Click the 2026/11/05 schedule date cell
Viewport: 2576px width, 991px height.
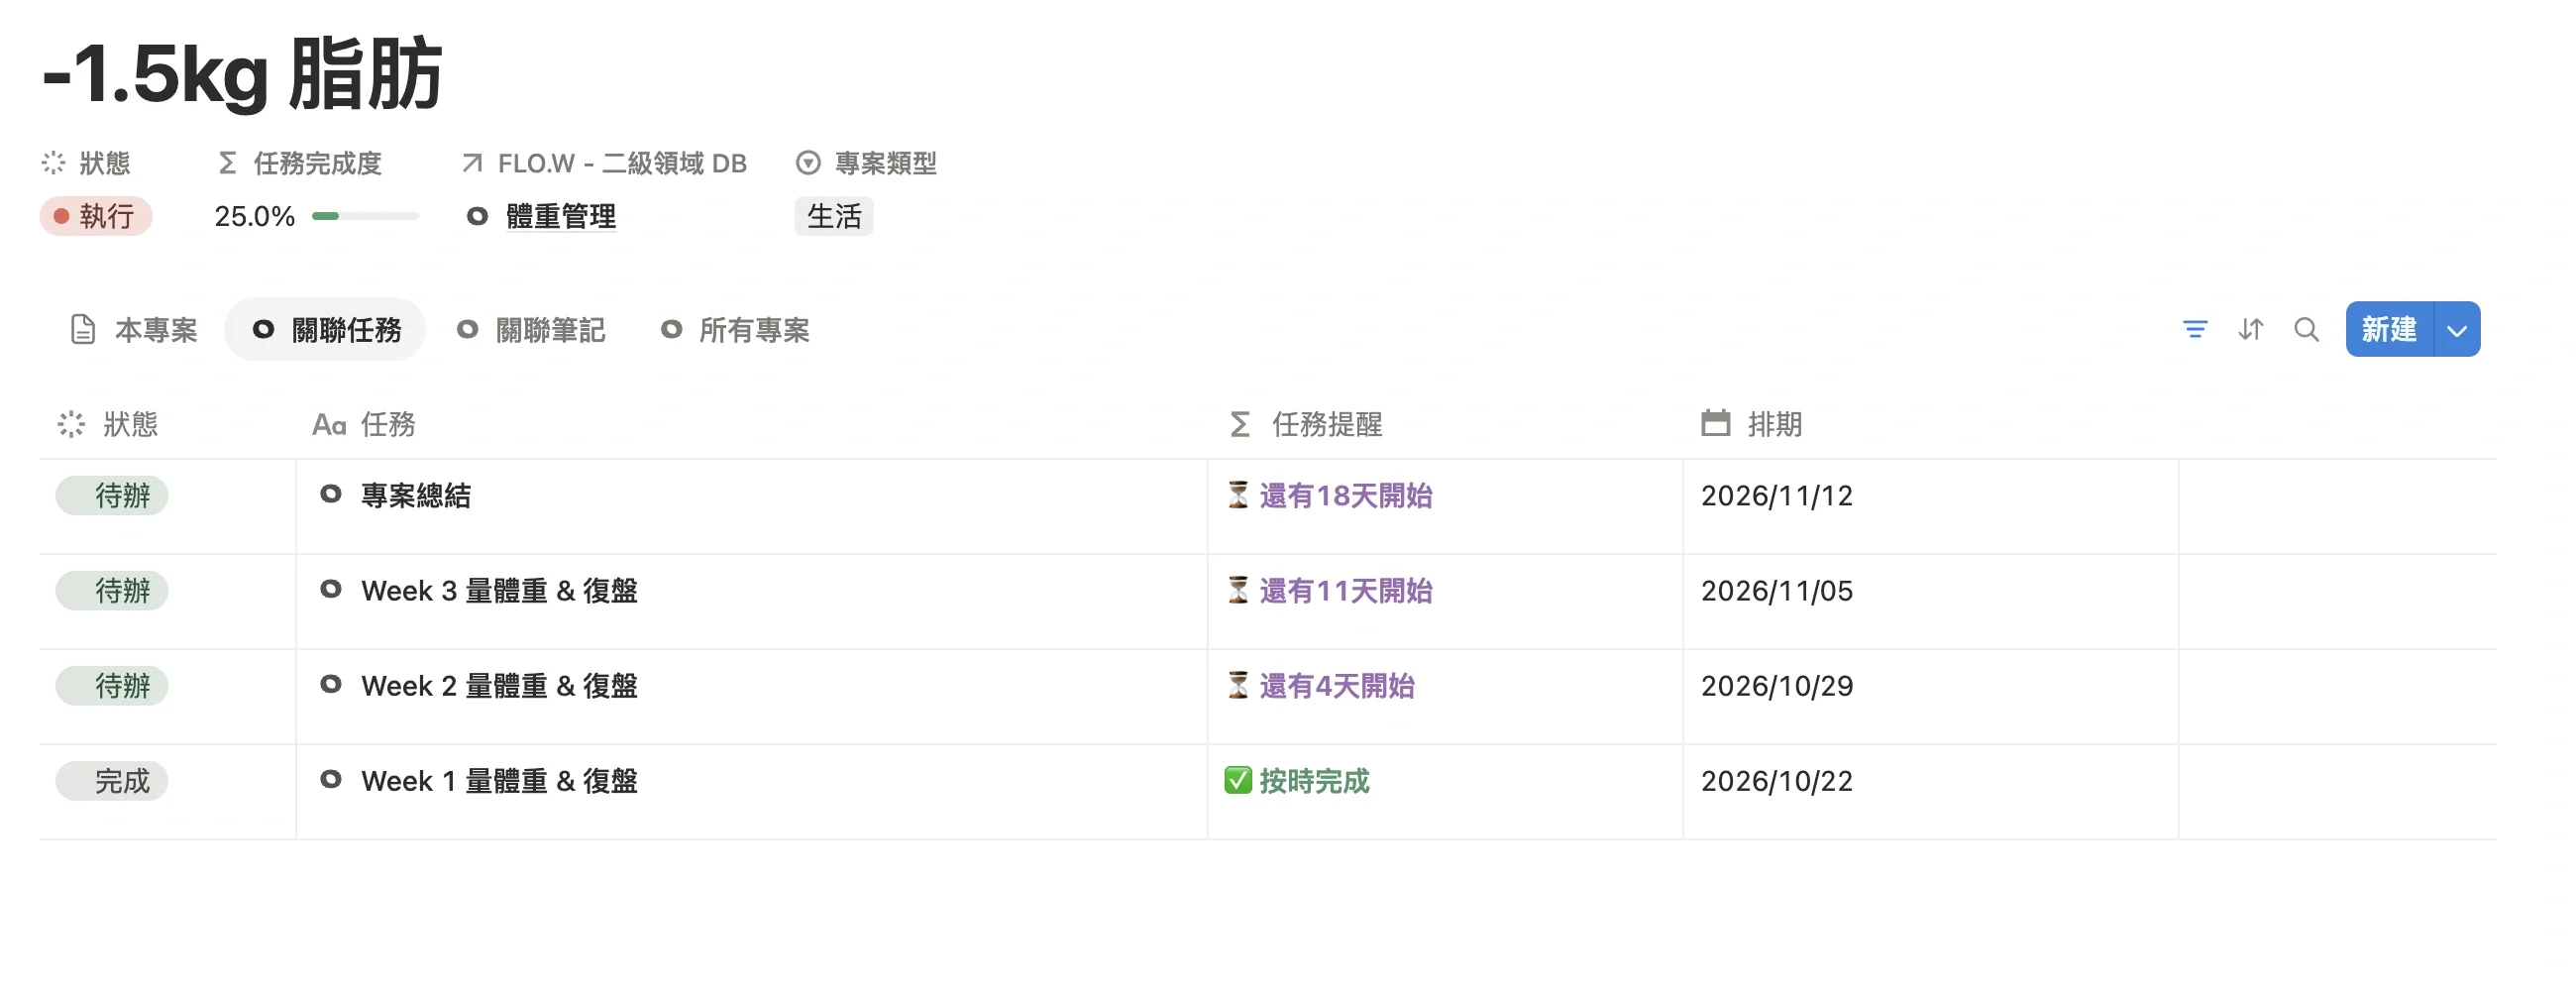pos(1930,601)
